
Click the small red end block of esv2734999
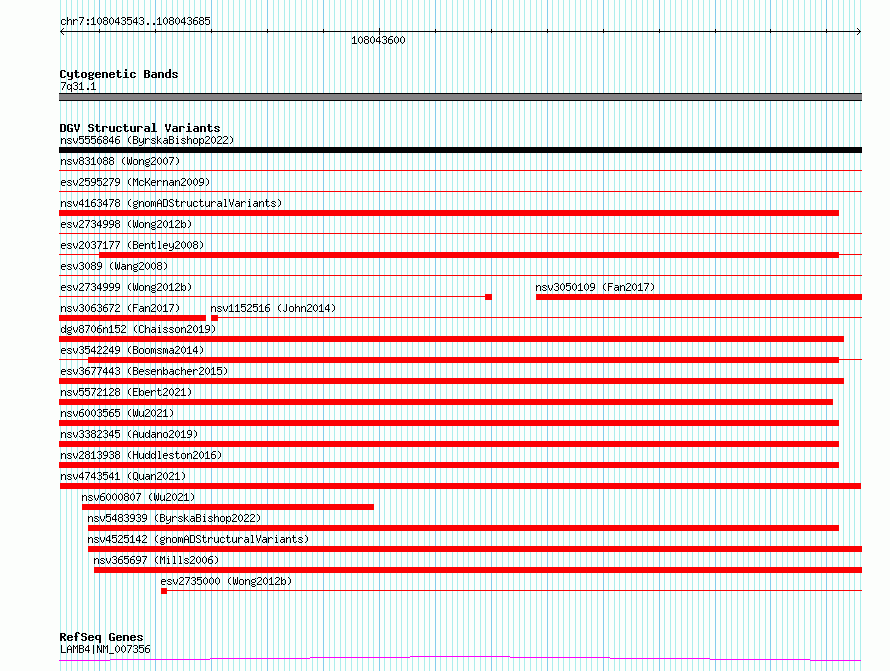tap(488, 297)
